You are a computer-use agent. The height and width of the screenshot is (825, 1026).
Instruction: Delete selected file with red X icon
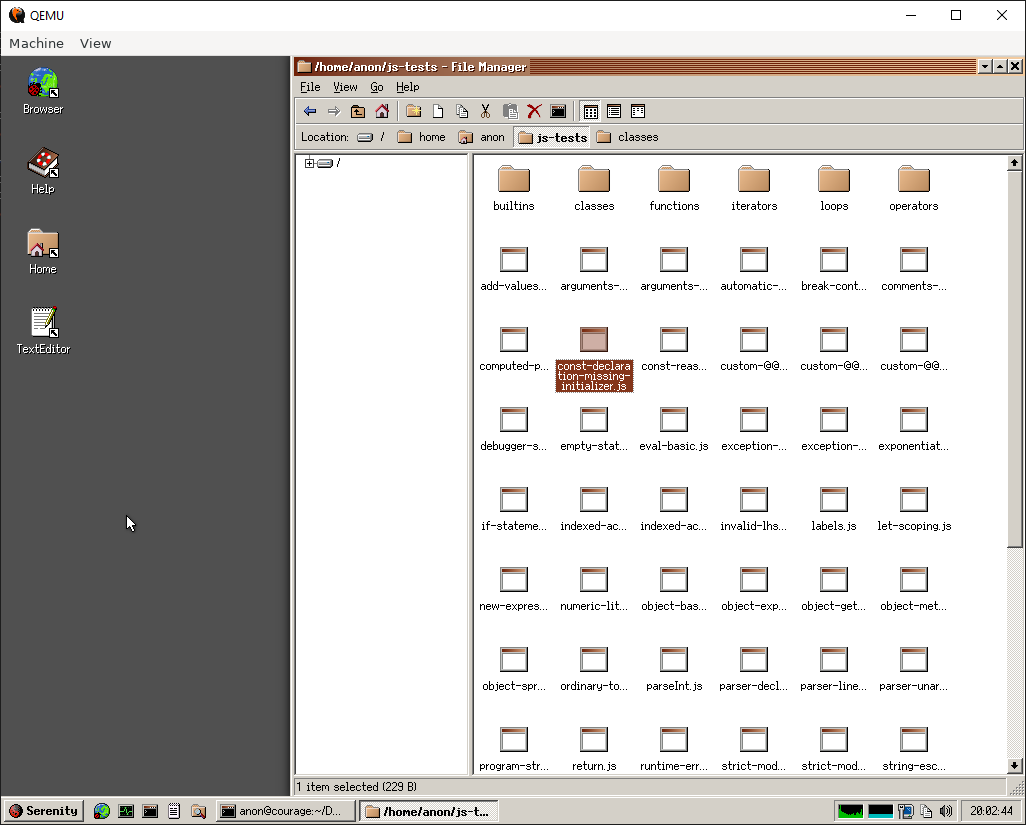534,111
